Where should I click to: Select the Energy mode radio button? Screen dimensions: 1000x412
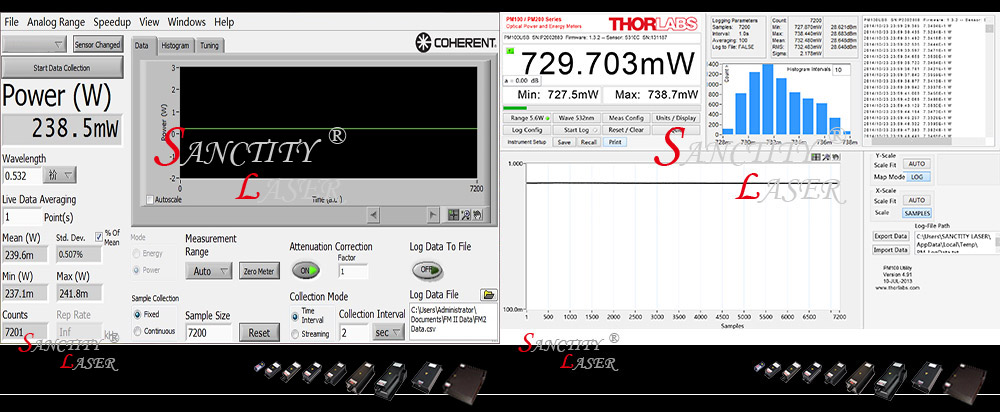tap(135, 253)
